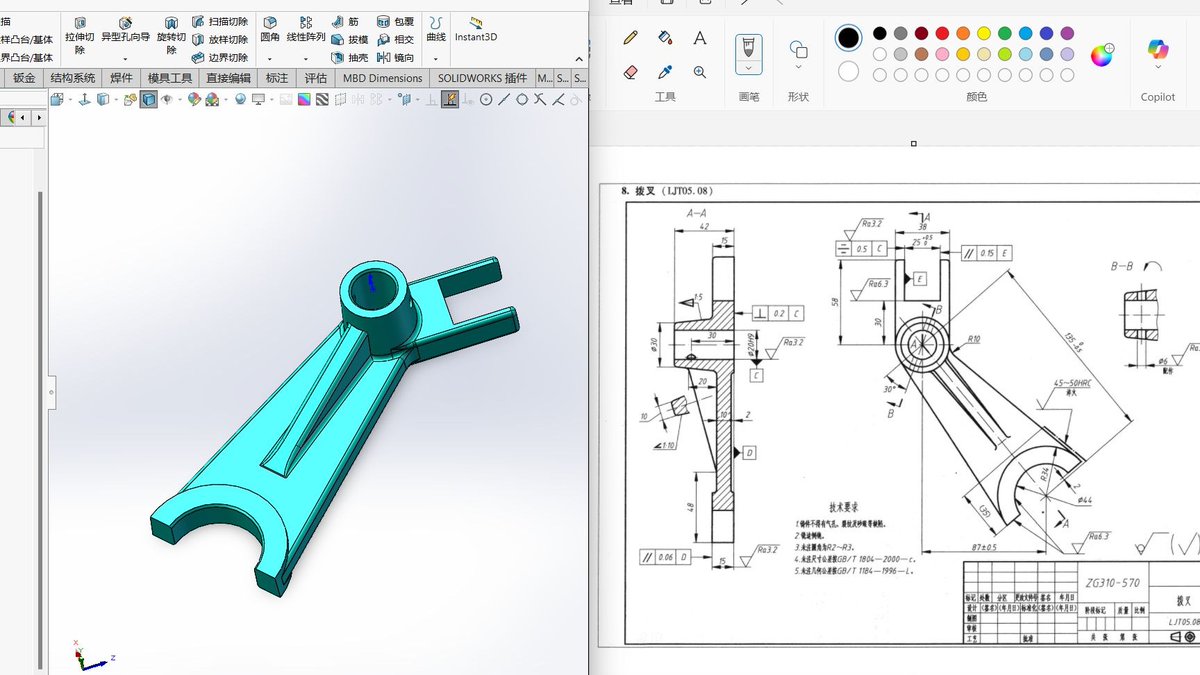The image size is (1200, 675).
Task: Click the 镜向 mirror feature tool
Action: pos(395,57)
